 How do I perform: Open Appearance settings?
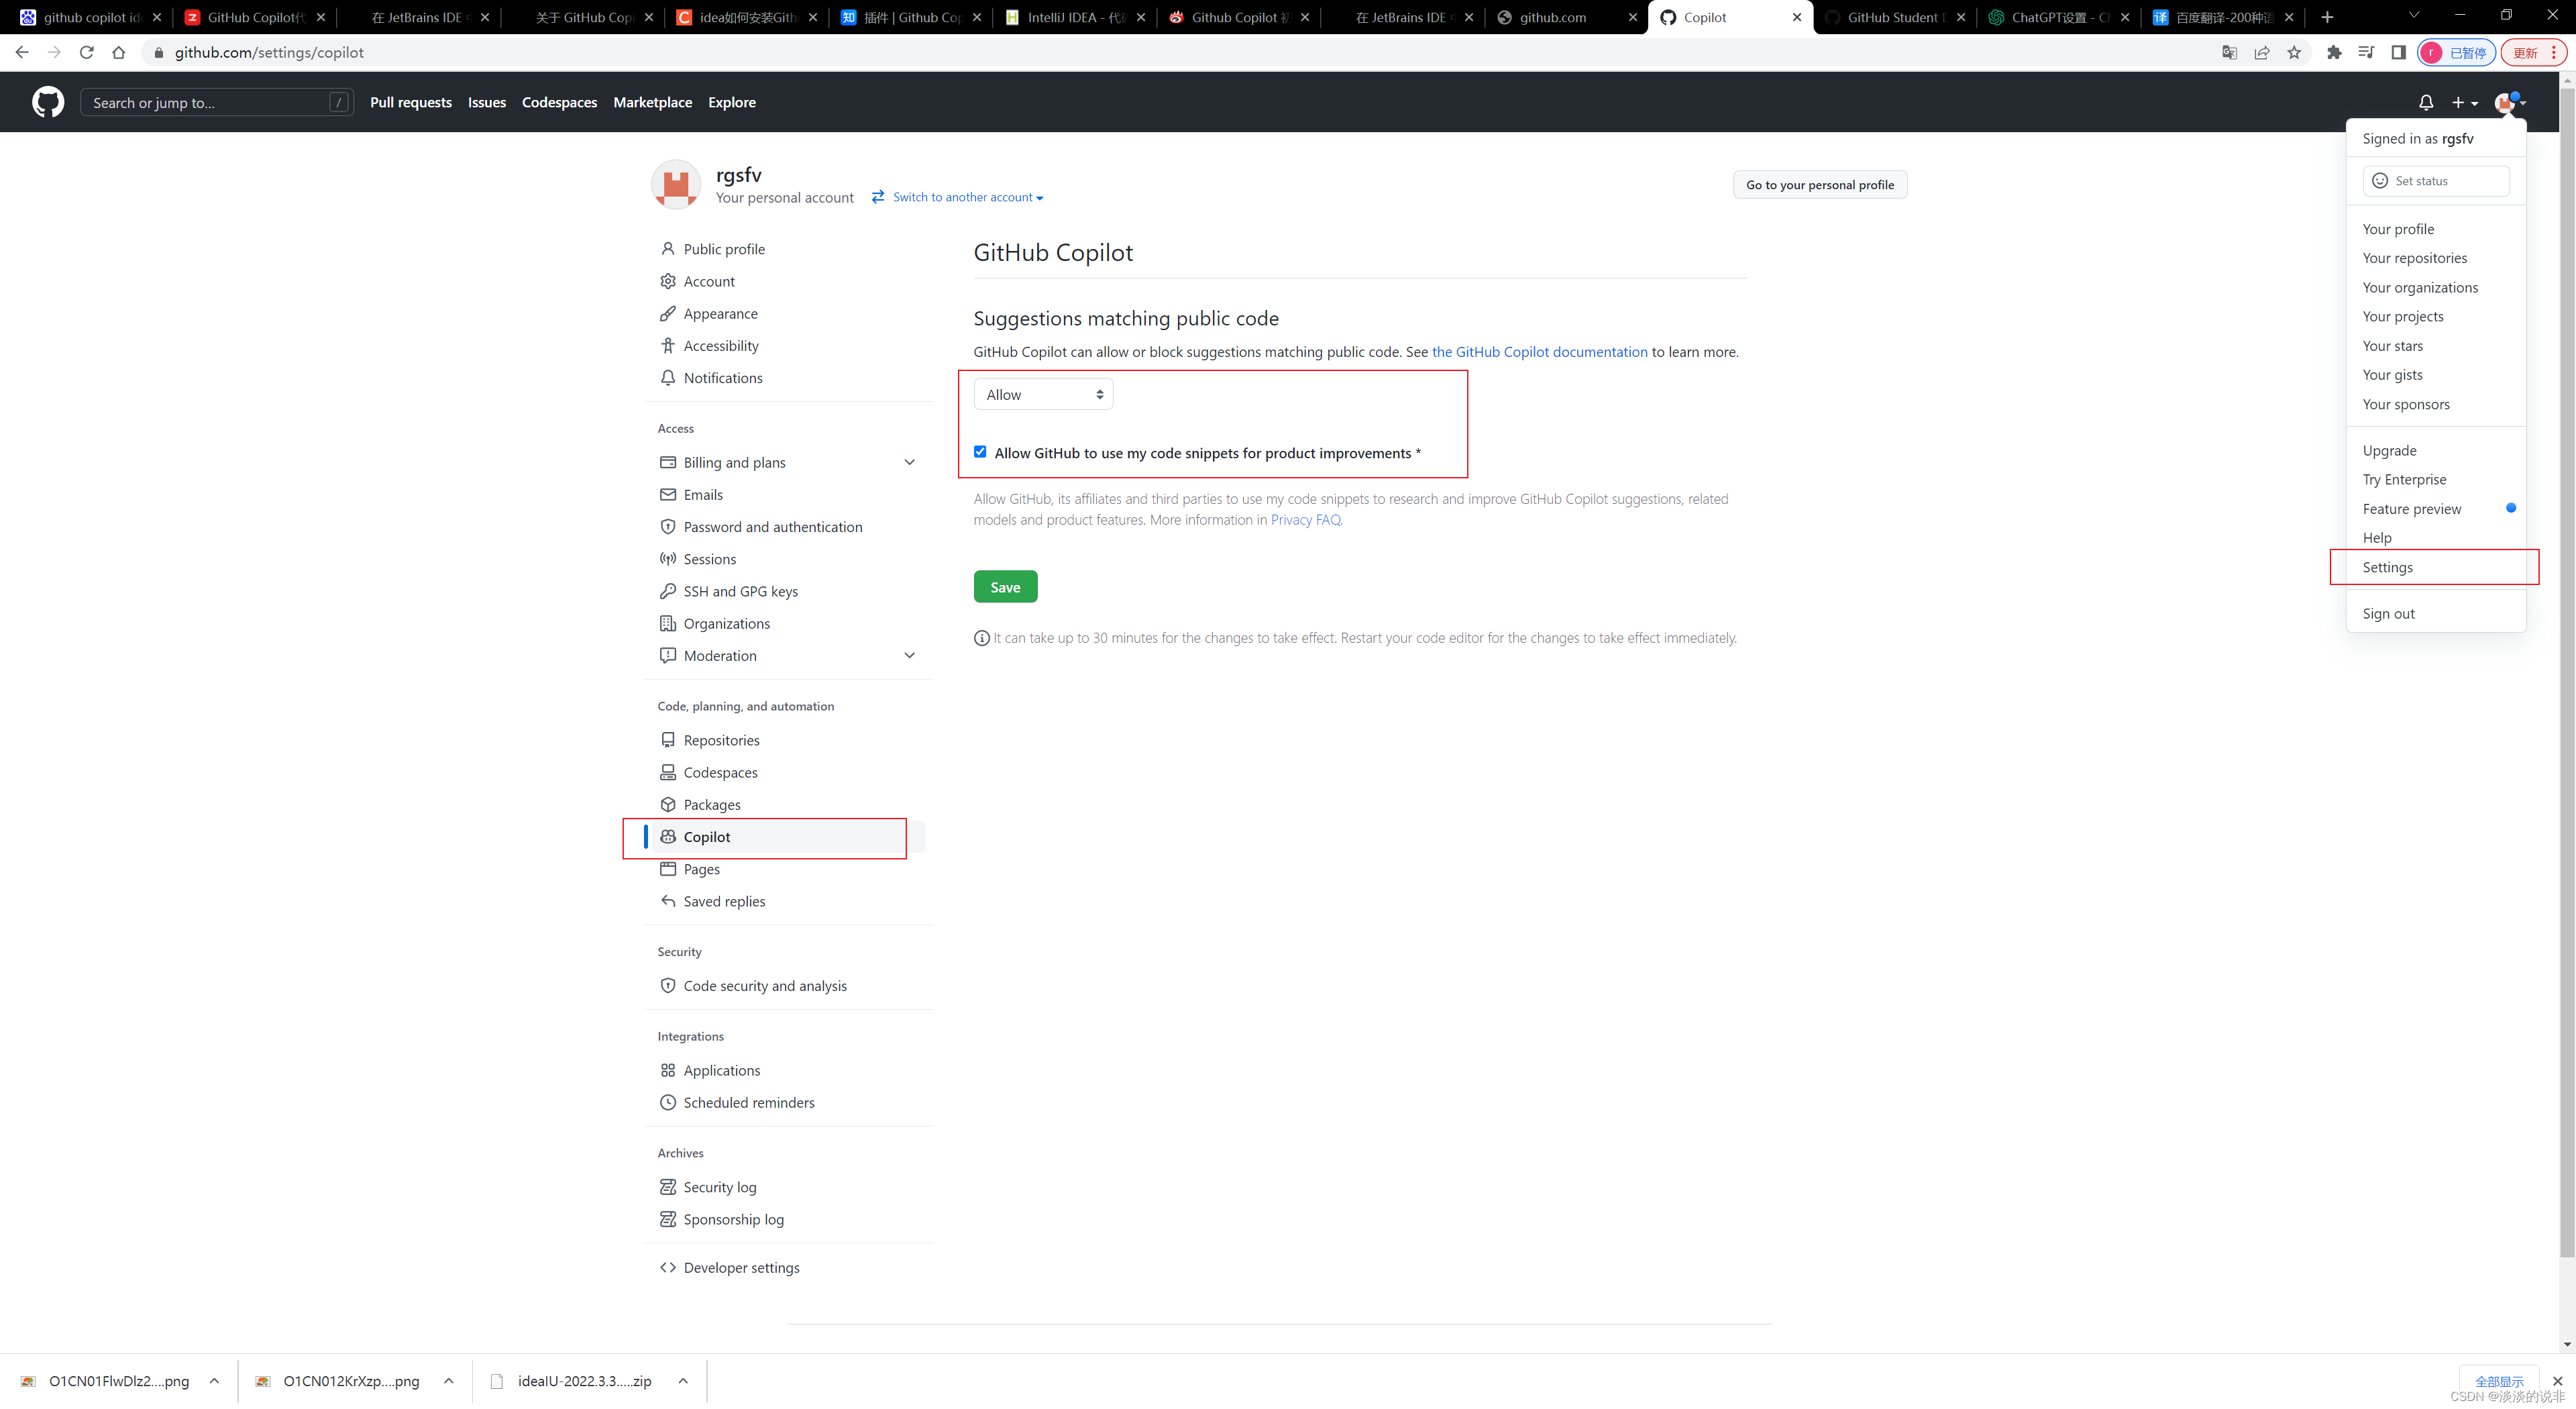720,313
